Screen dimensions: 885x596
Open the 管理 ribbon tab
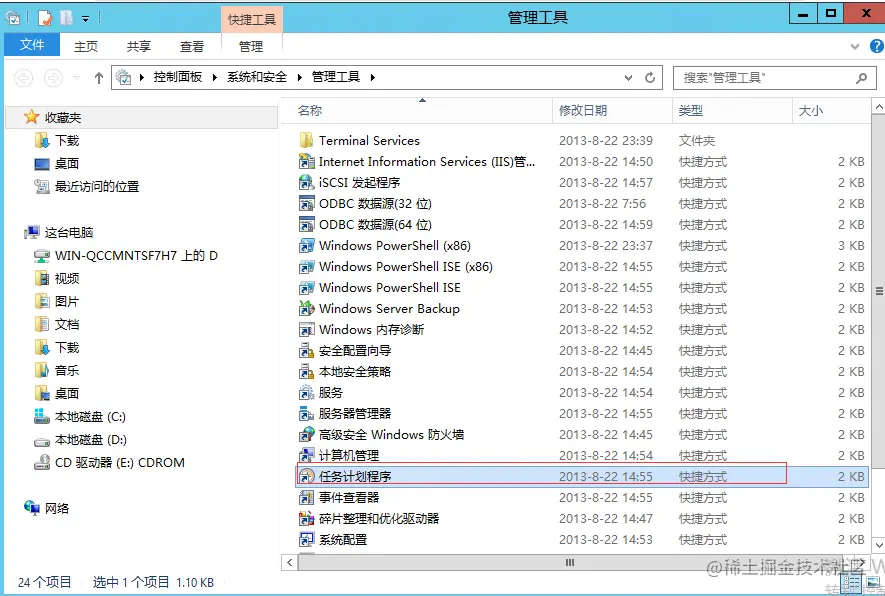click(x=251, y=46)
